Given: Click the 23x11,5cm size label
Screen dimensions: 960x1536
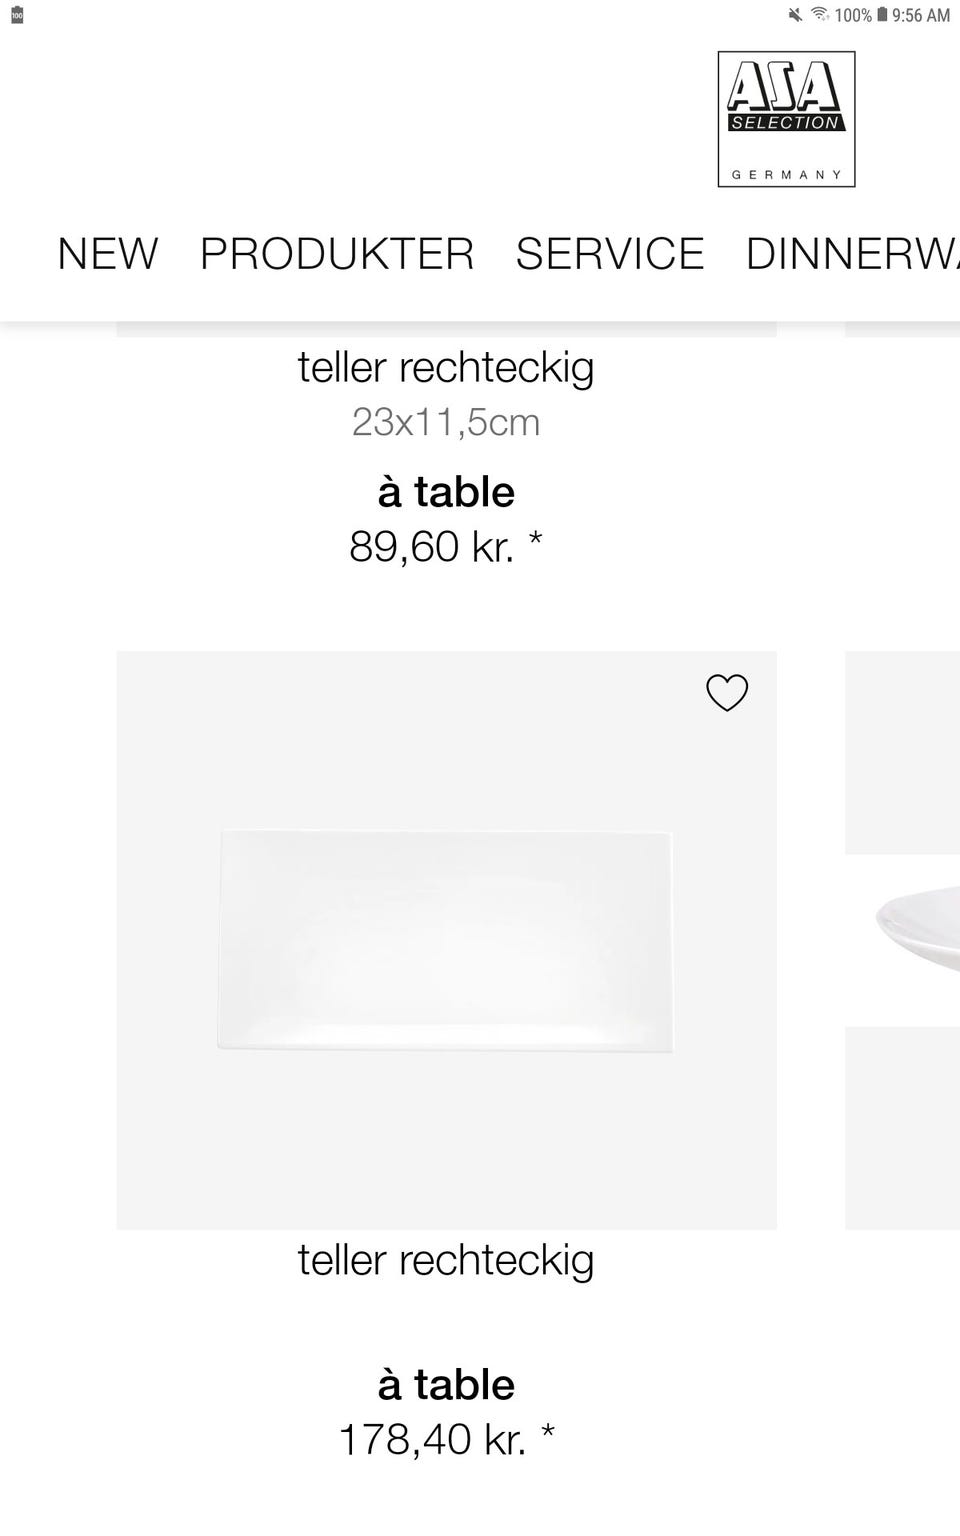Looking at the screenshot, I should coord(446,422).
